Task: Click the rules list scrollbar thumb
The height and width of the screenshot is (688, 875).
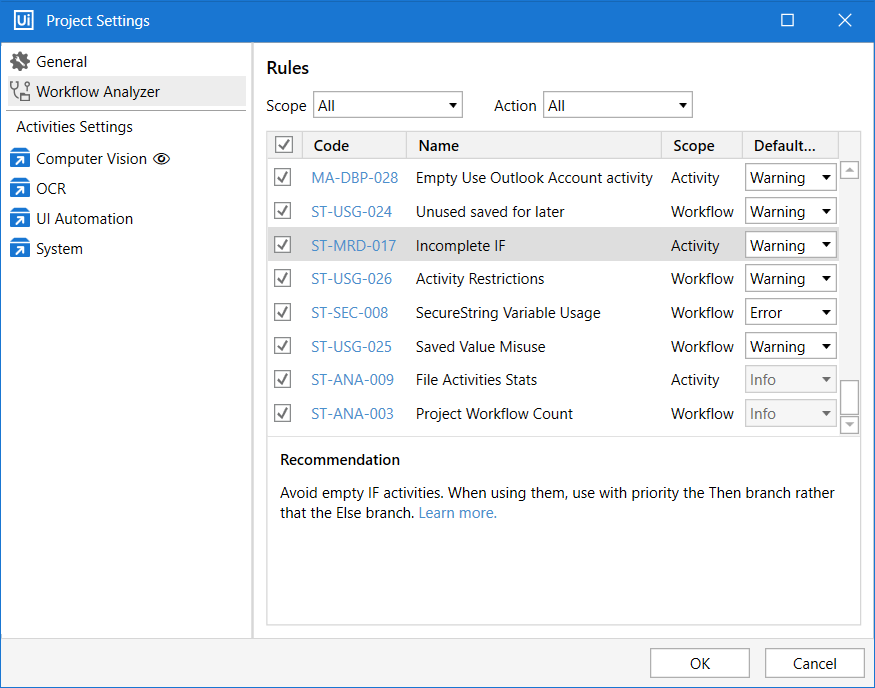Action: click(849, 397)
